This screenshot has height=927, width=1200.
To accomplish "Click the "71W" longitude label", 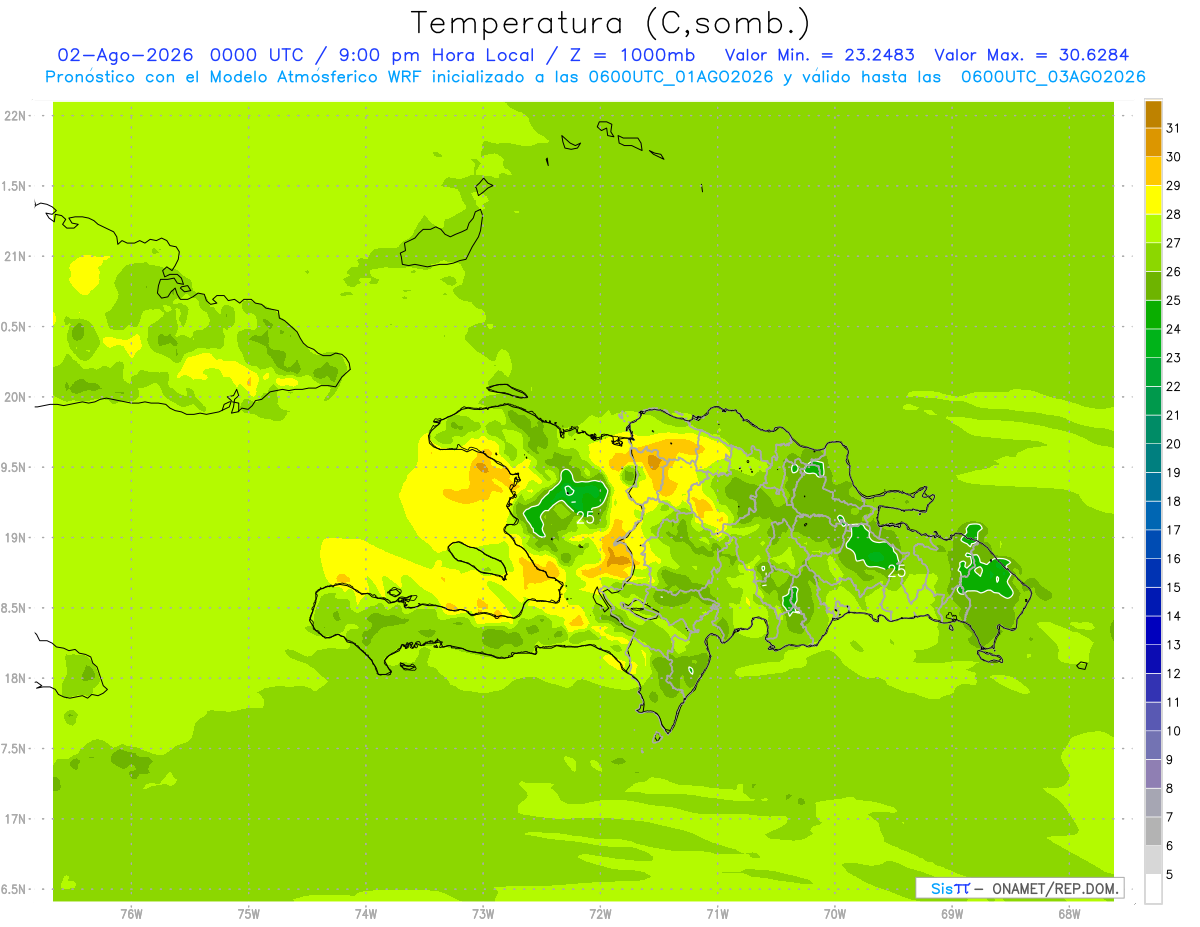I will 717,914.
